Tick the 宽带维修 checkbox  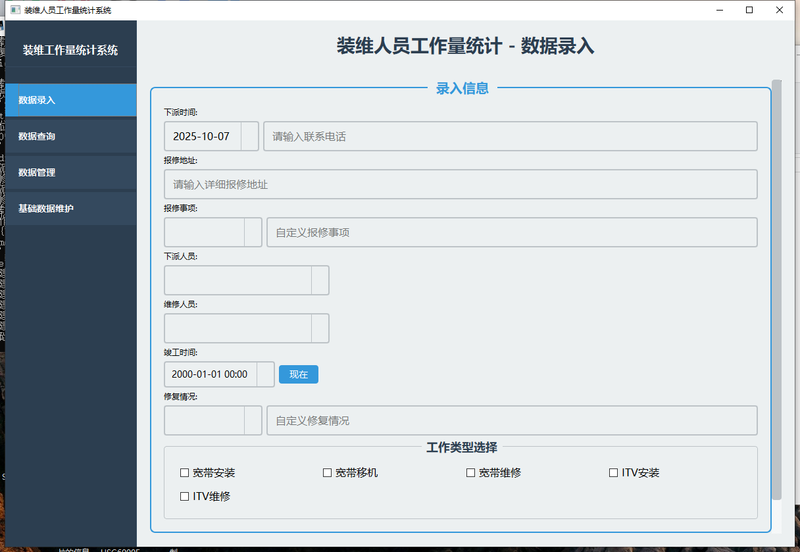click(471, 473)
